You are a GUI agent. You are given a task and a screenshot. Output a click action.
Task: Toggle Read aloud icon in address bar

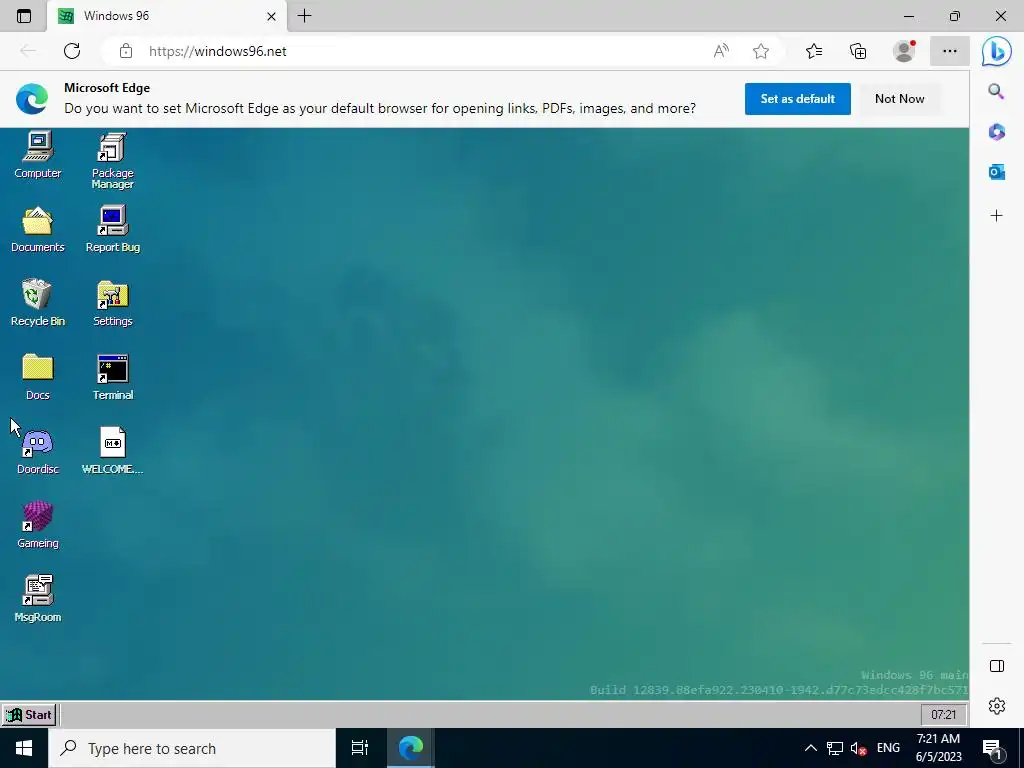click(721, 51)
